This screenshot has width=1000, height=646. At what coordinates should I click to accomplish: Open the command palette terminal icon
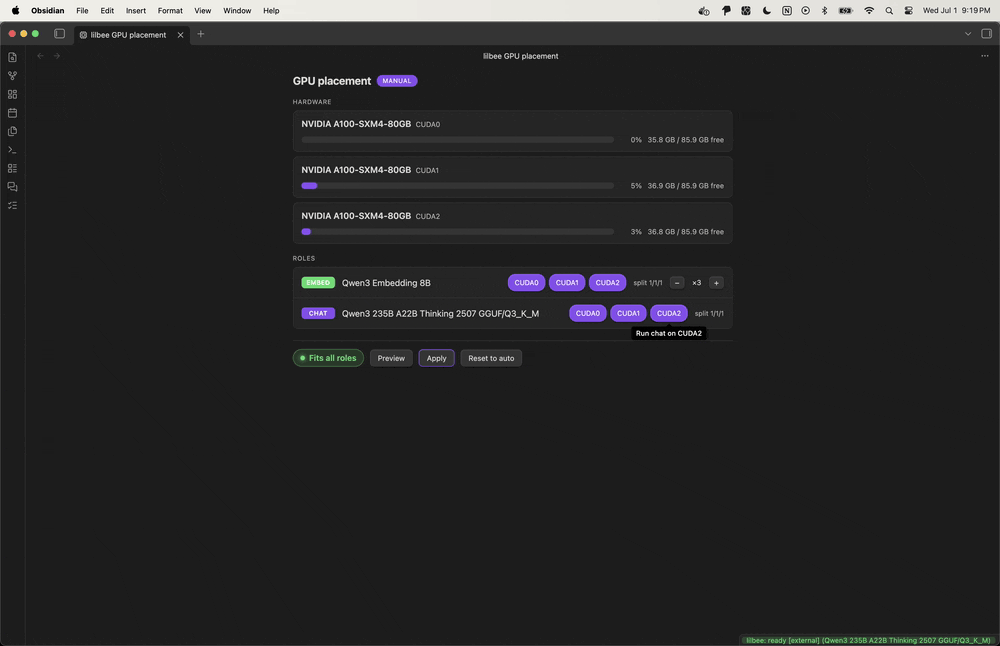[12, 150]
